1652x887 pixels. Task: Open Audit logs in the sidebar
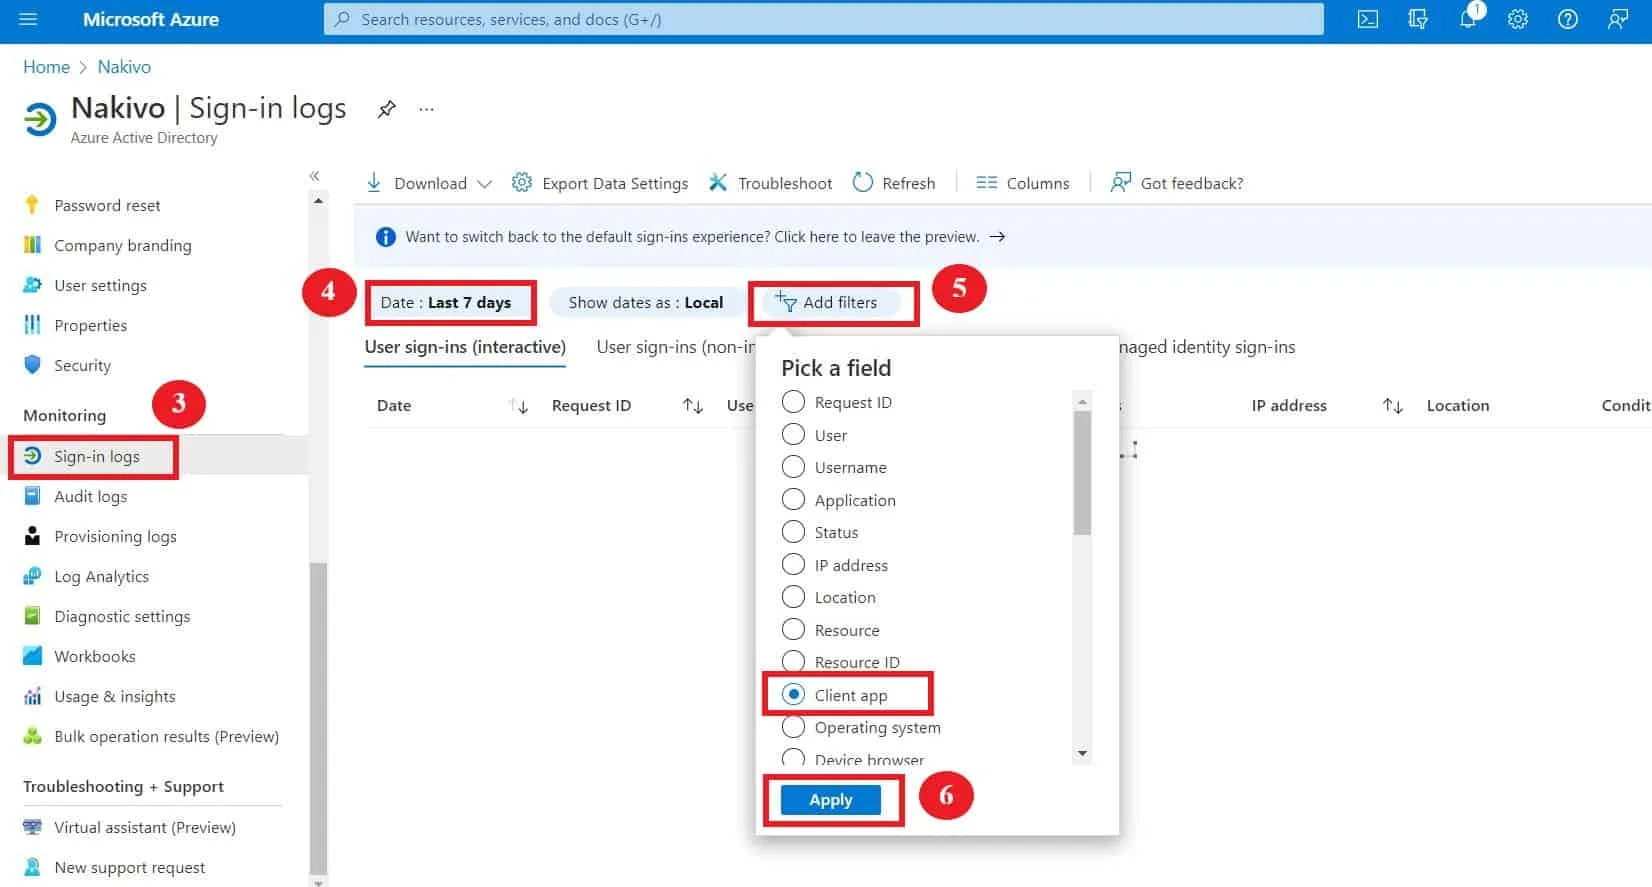tap(90, 496)
